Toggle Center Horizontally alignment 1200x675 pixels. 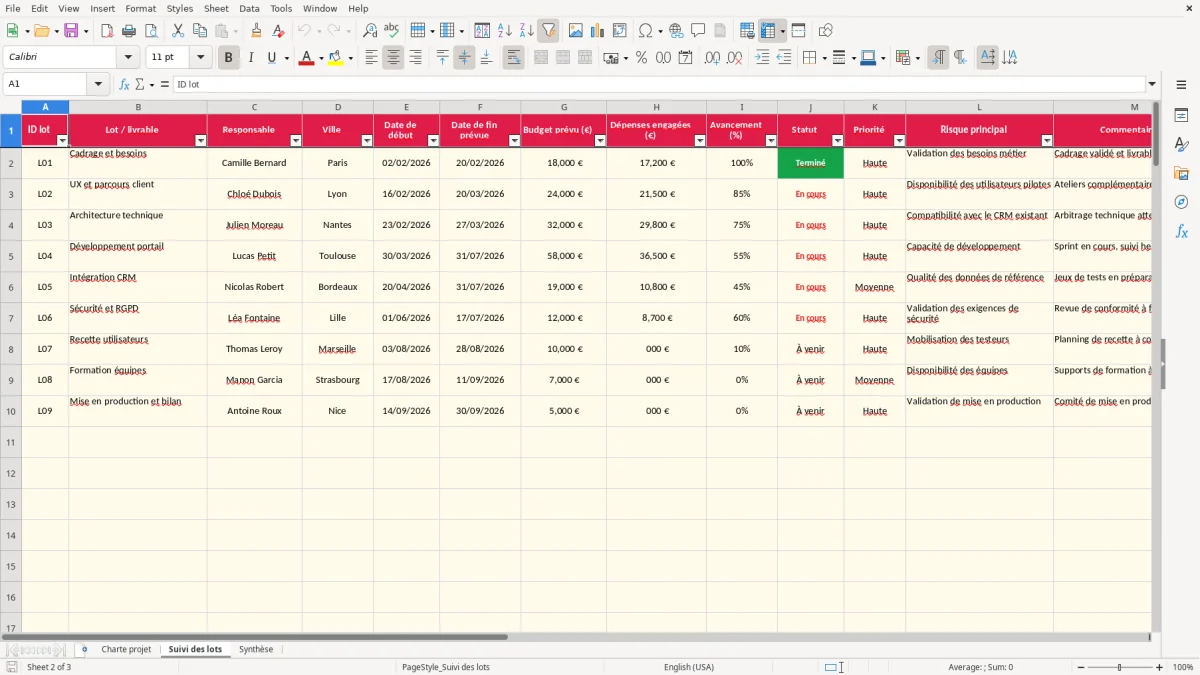coord(393,58)
